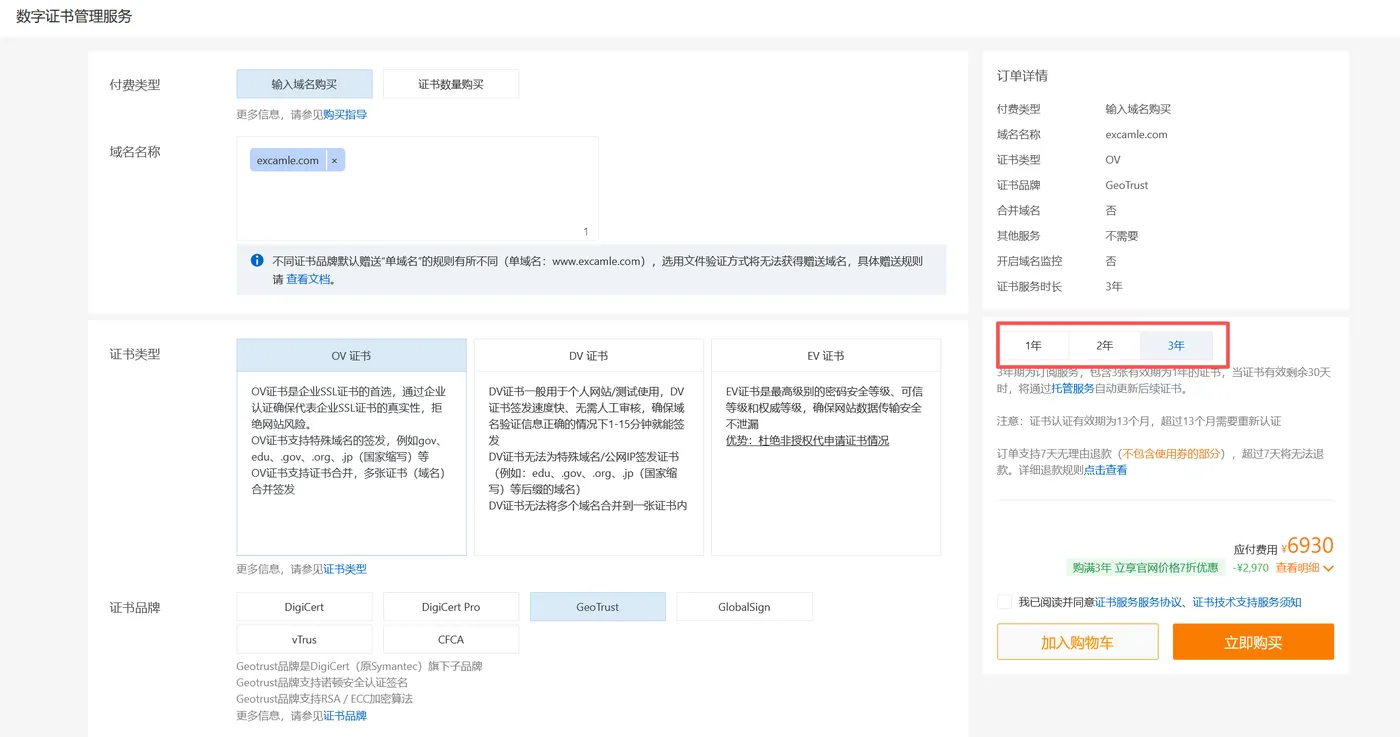Focus the 域名名称 input box

click(x=417, y=189)
